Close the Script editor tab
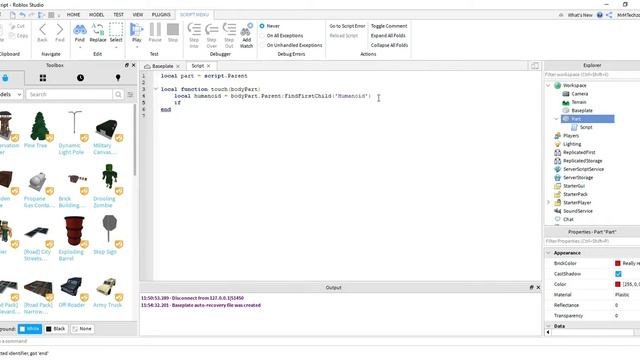The height and width of the screenshot is (360, 640). point(209,66)
